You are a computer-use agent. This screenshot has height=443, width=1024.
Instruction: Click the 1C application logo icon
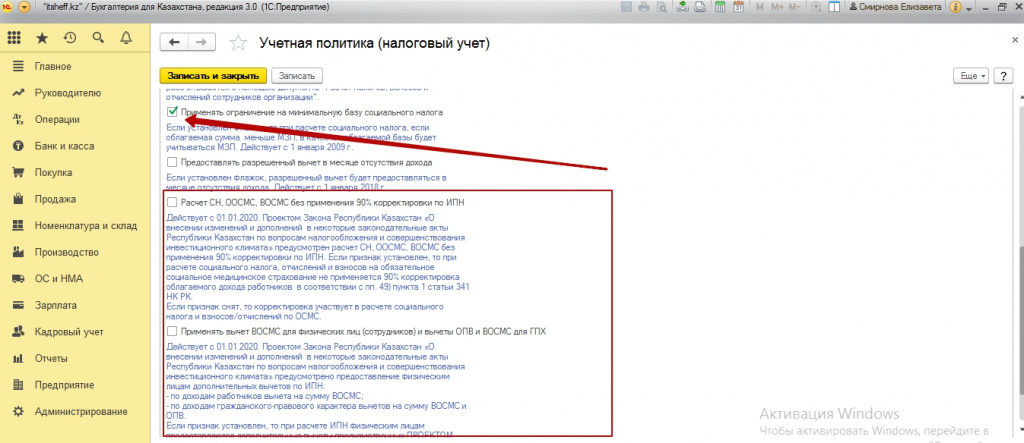[8, 7]
